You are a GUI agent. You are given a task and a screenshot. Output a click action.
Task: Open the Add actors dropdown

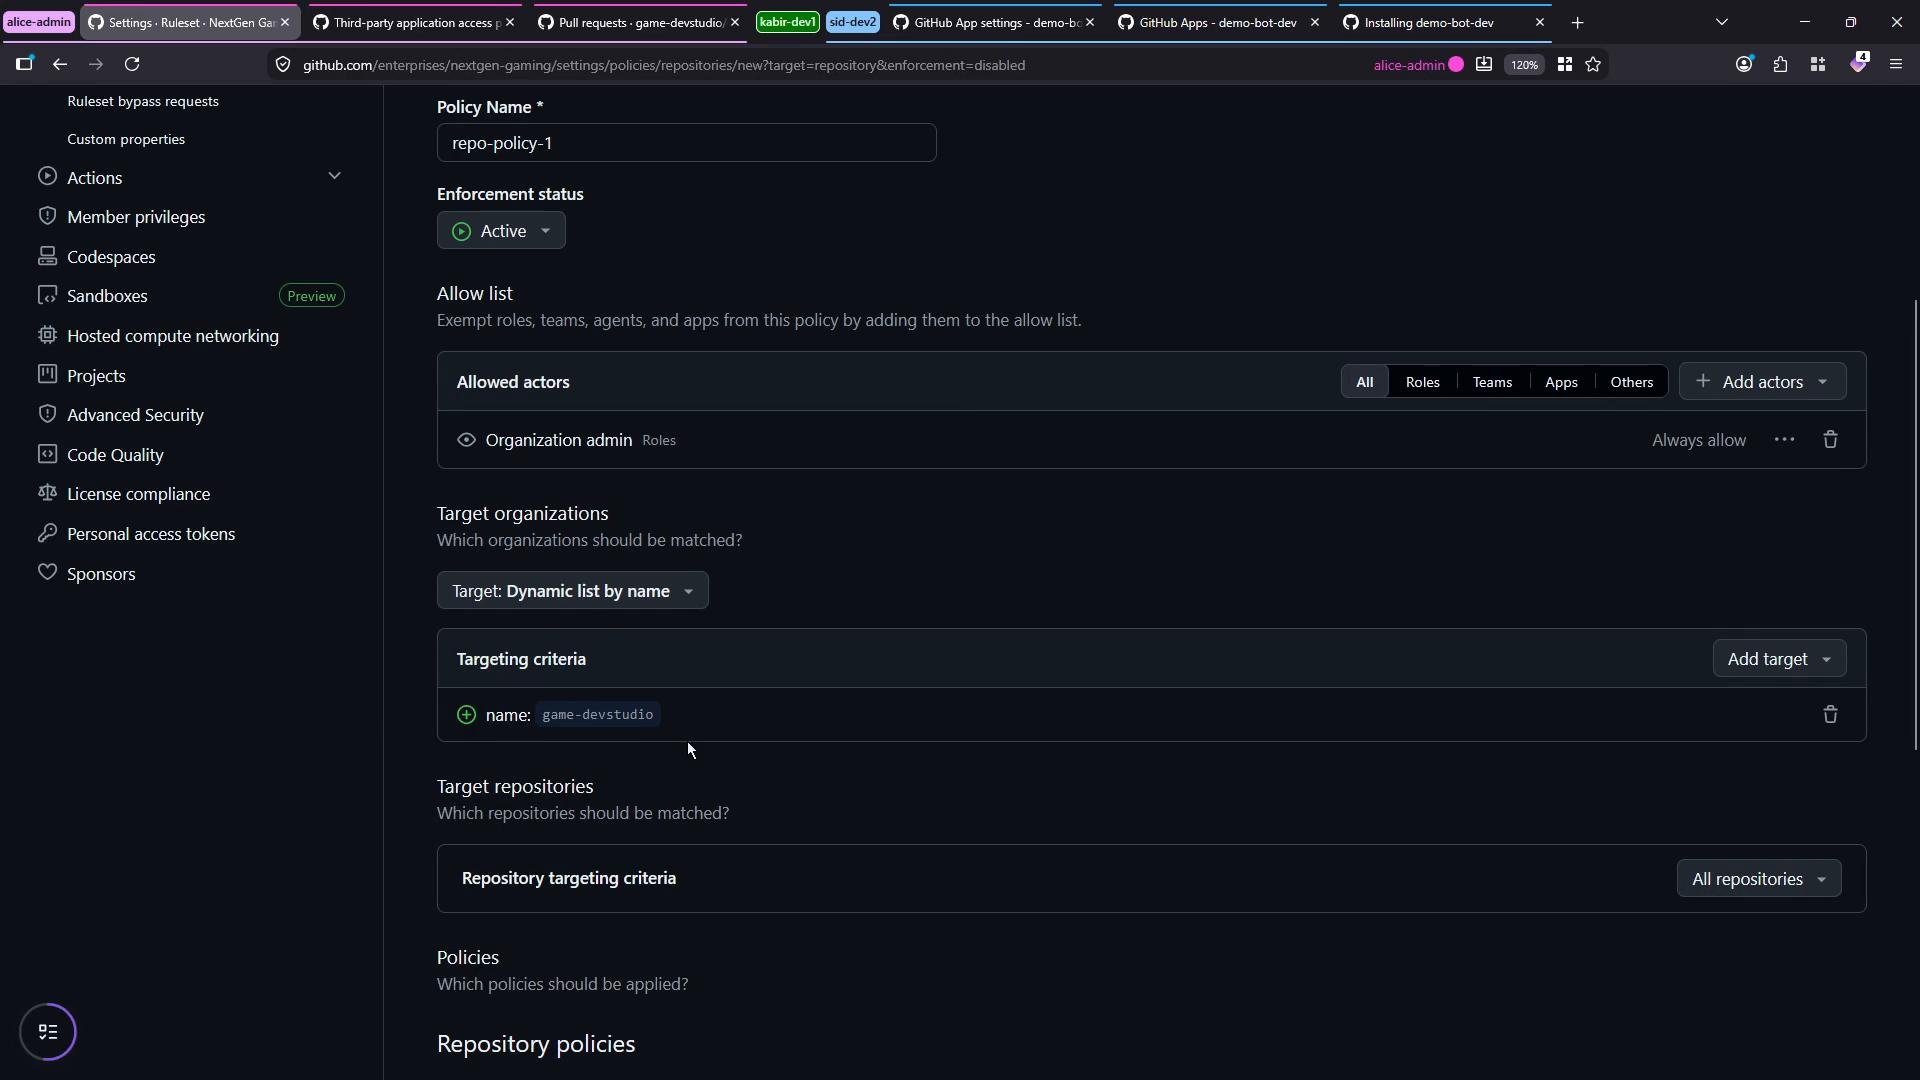(x=1762, y=382)
